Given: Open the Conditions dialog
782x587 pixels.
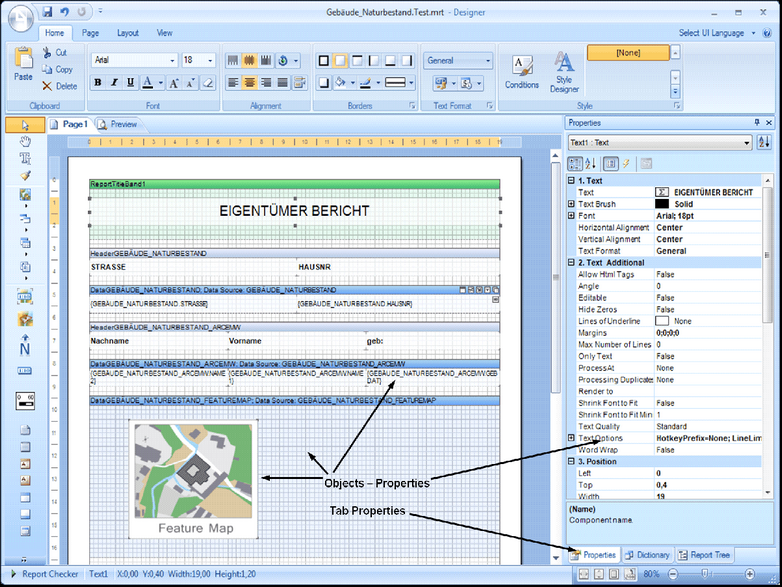Looking at the screenshot, I should (521, 72).
